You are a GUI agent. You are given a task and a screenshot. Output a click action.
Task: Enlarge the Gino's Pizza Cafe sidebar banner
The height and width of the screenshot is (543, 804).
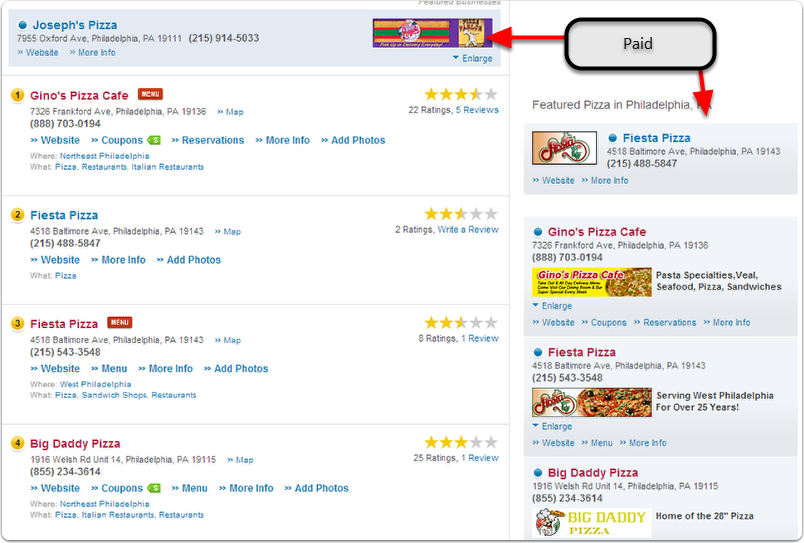[552, 306]
